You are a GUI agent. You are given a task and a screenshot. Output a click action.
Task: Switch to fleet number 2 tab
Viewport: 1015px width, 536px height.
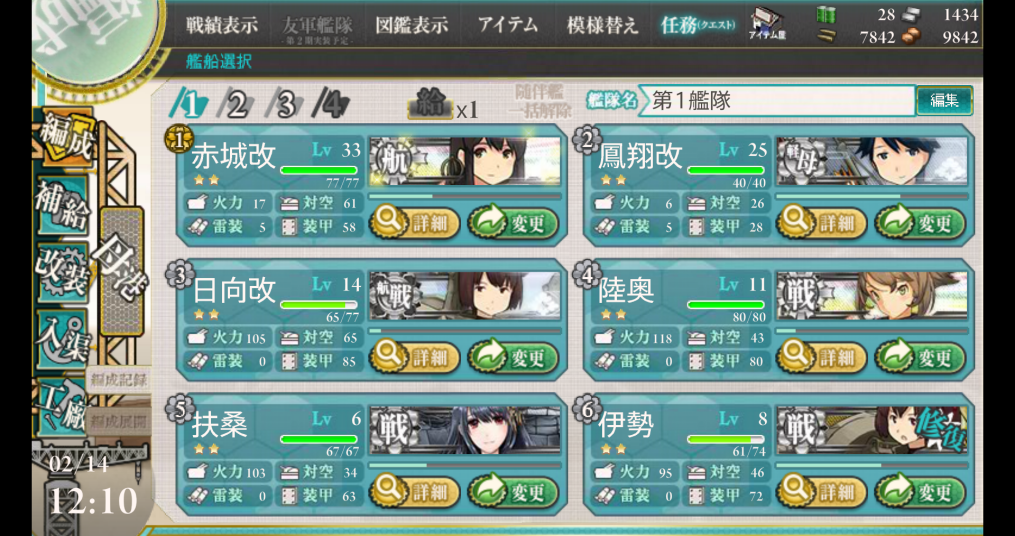click(235, 105)
